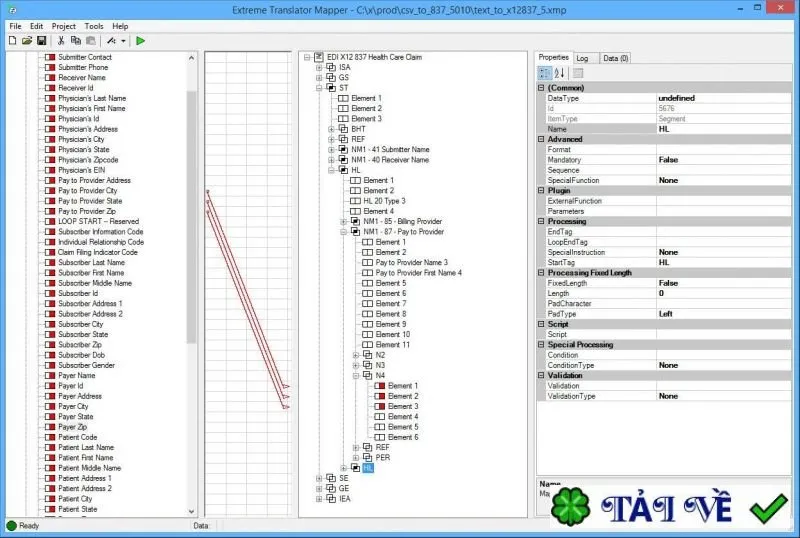Click the GS segment icon
The height and width of the screenshot is (538, 800).
coord(331,78)
